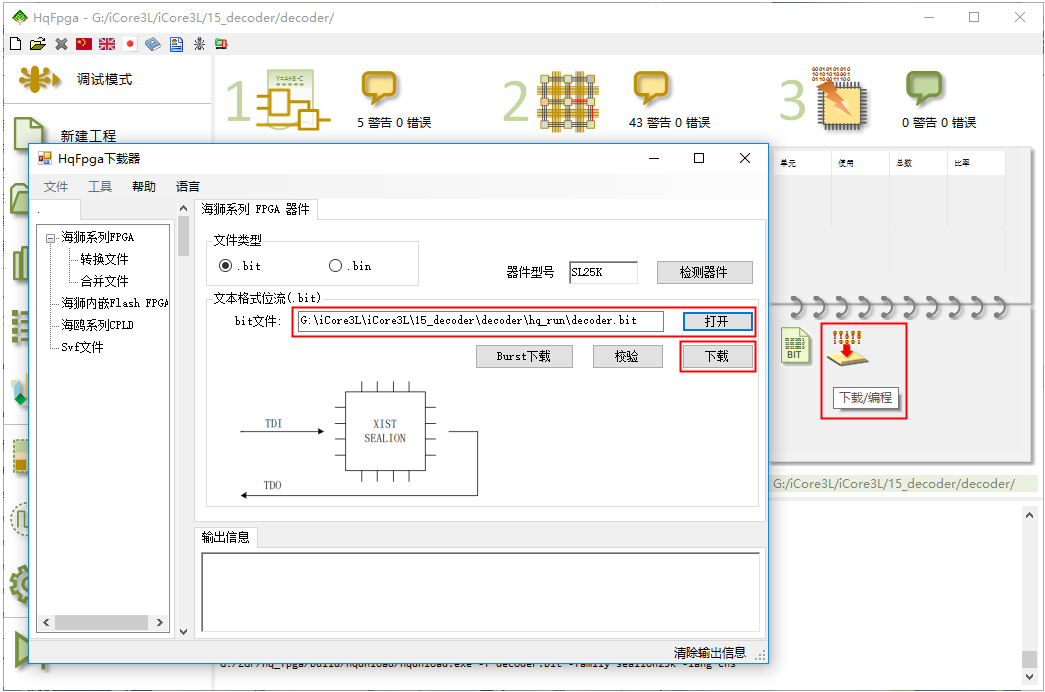
Task: Click the download/program chip icon (下载/编程)
Action: pyautogui.click(x=845, y=347)
